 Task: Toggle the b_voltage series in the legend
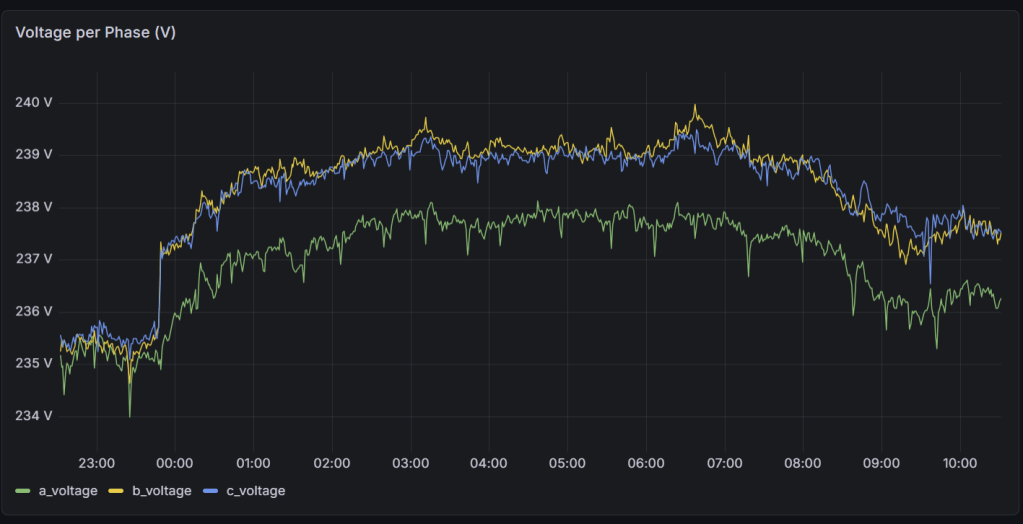(x=163, y=491)
